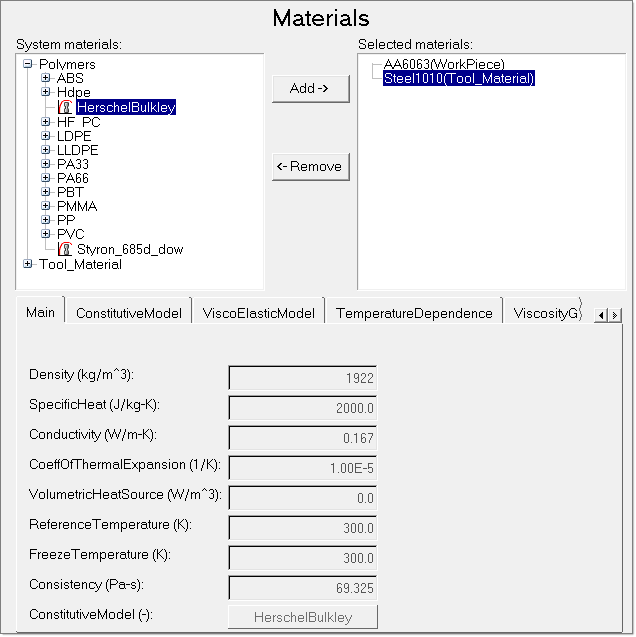Viewport: 636px width, 637px height.
Task: Click the Add -> button
Action: [x=311, y=89]
